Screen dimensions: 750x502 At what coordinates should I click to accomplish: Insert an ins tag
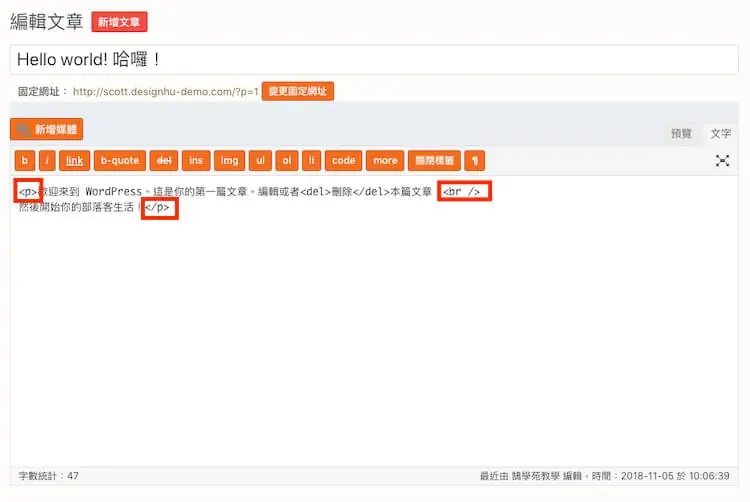(x=196, y=161)
